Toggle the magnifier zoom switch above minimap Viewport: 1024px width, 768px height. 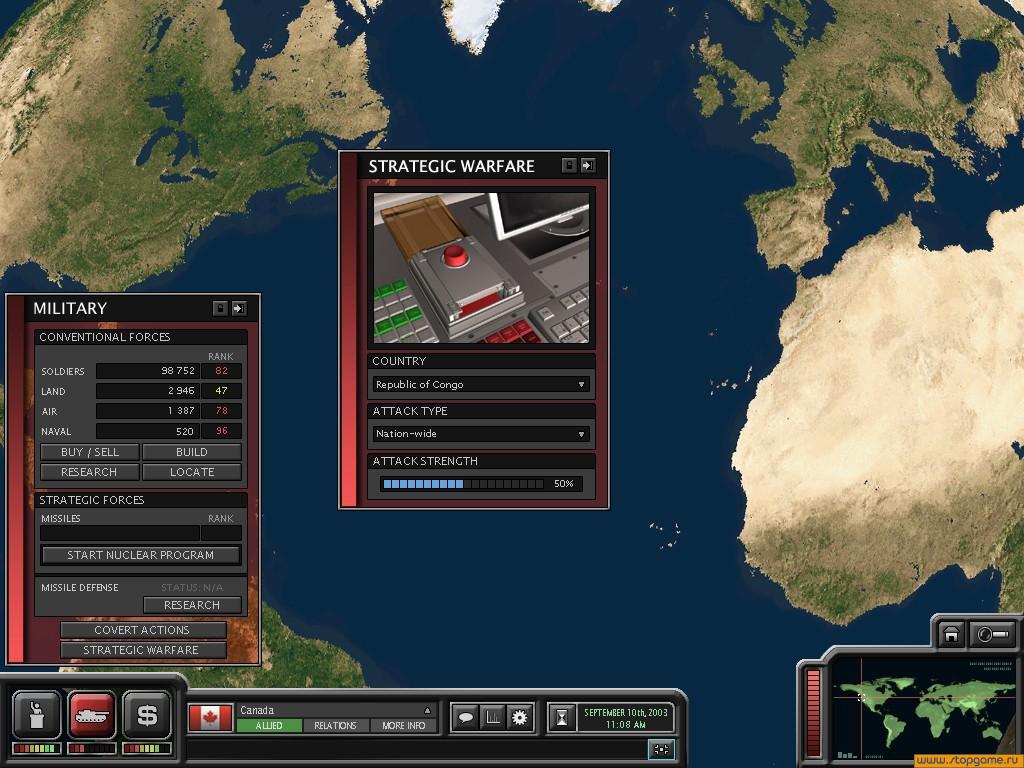pyautogui.click(x=993, y=634)
